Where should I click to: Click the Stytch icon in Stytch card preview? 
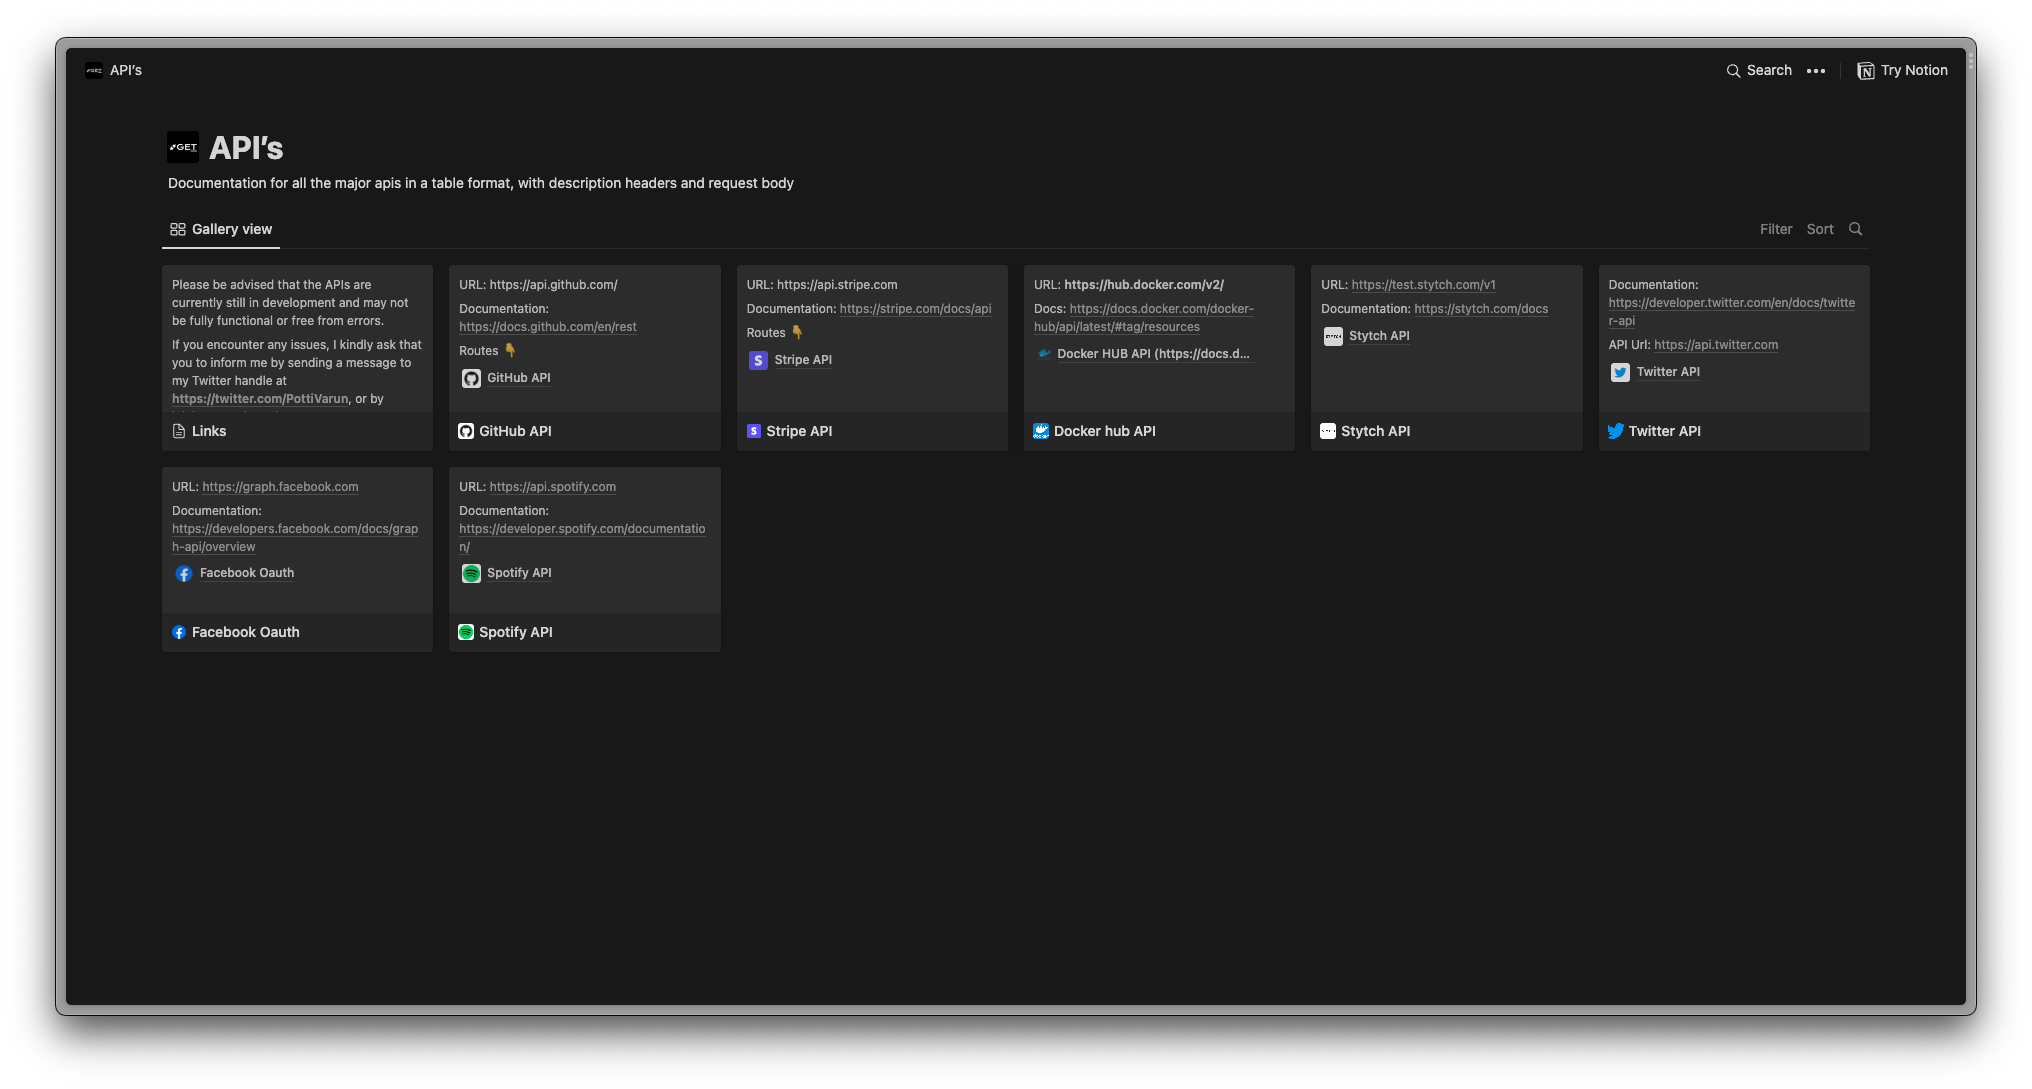(x=1333, y=336)
